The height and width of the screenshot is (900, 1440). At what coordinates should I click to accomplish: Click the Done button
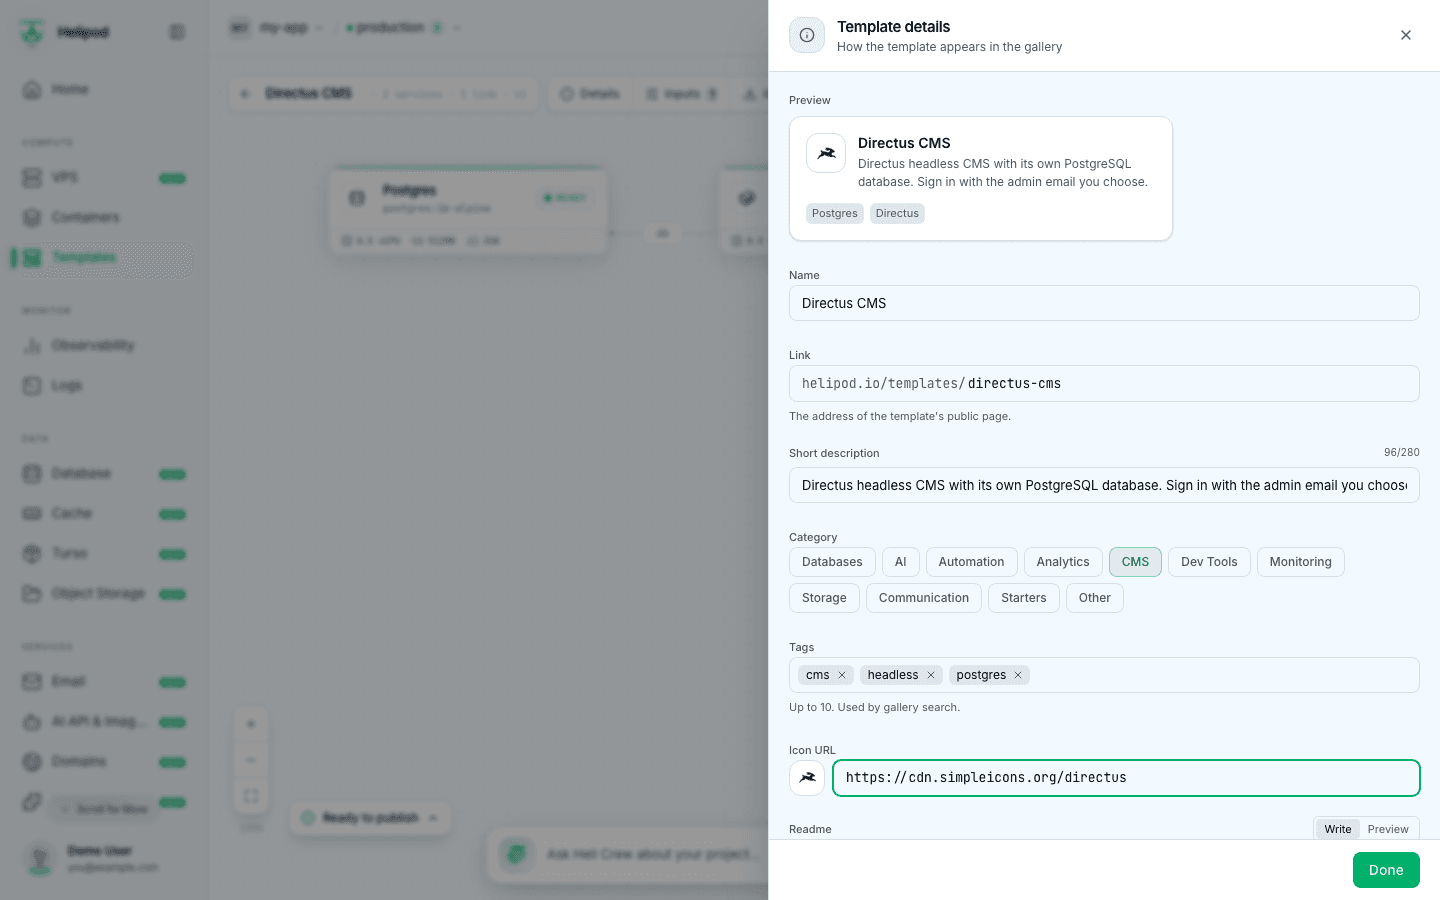click(x=1386, y=870)
